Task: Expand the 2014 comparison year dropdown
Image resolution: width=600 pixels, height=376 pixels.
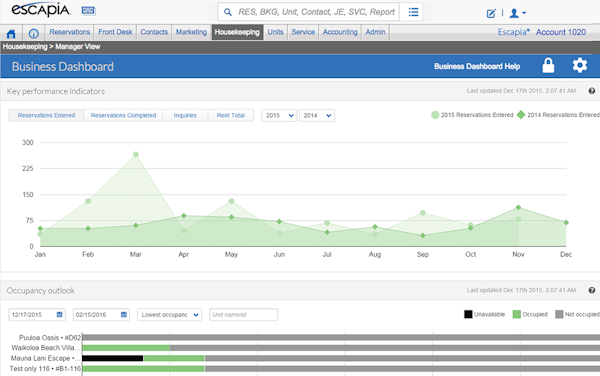Action: [x=317, y=116]
